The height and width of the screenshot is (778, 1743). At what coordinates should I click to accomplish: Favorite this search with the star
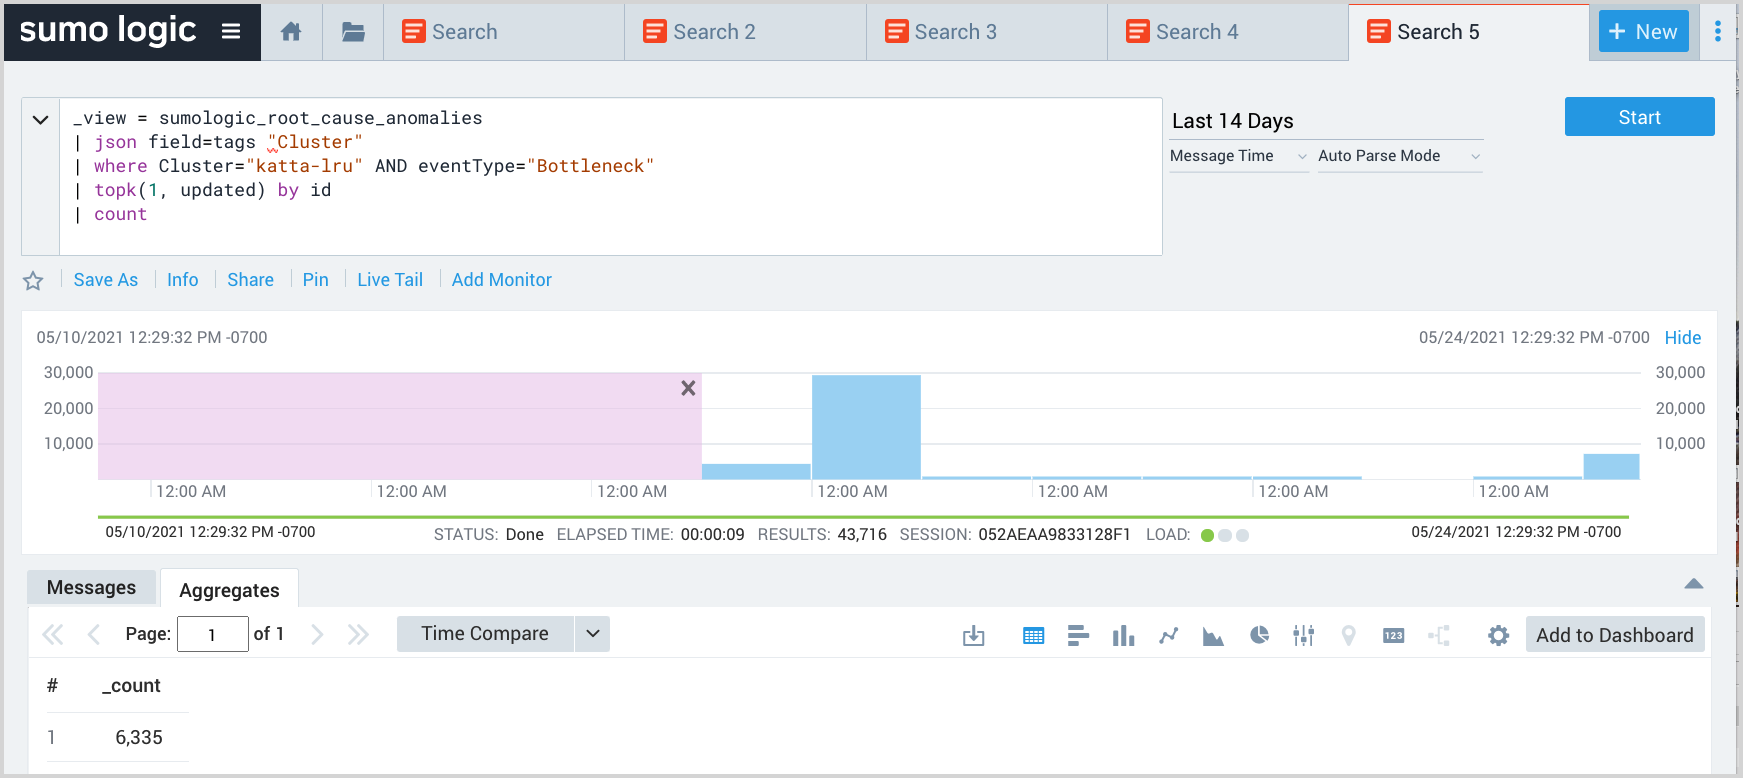point(33,281)
